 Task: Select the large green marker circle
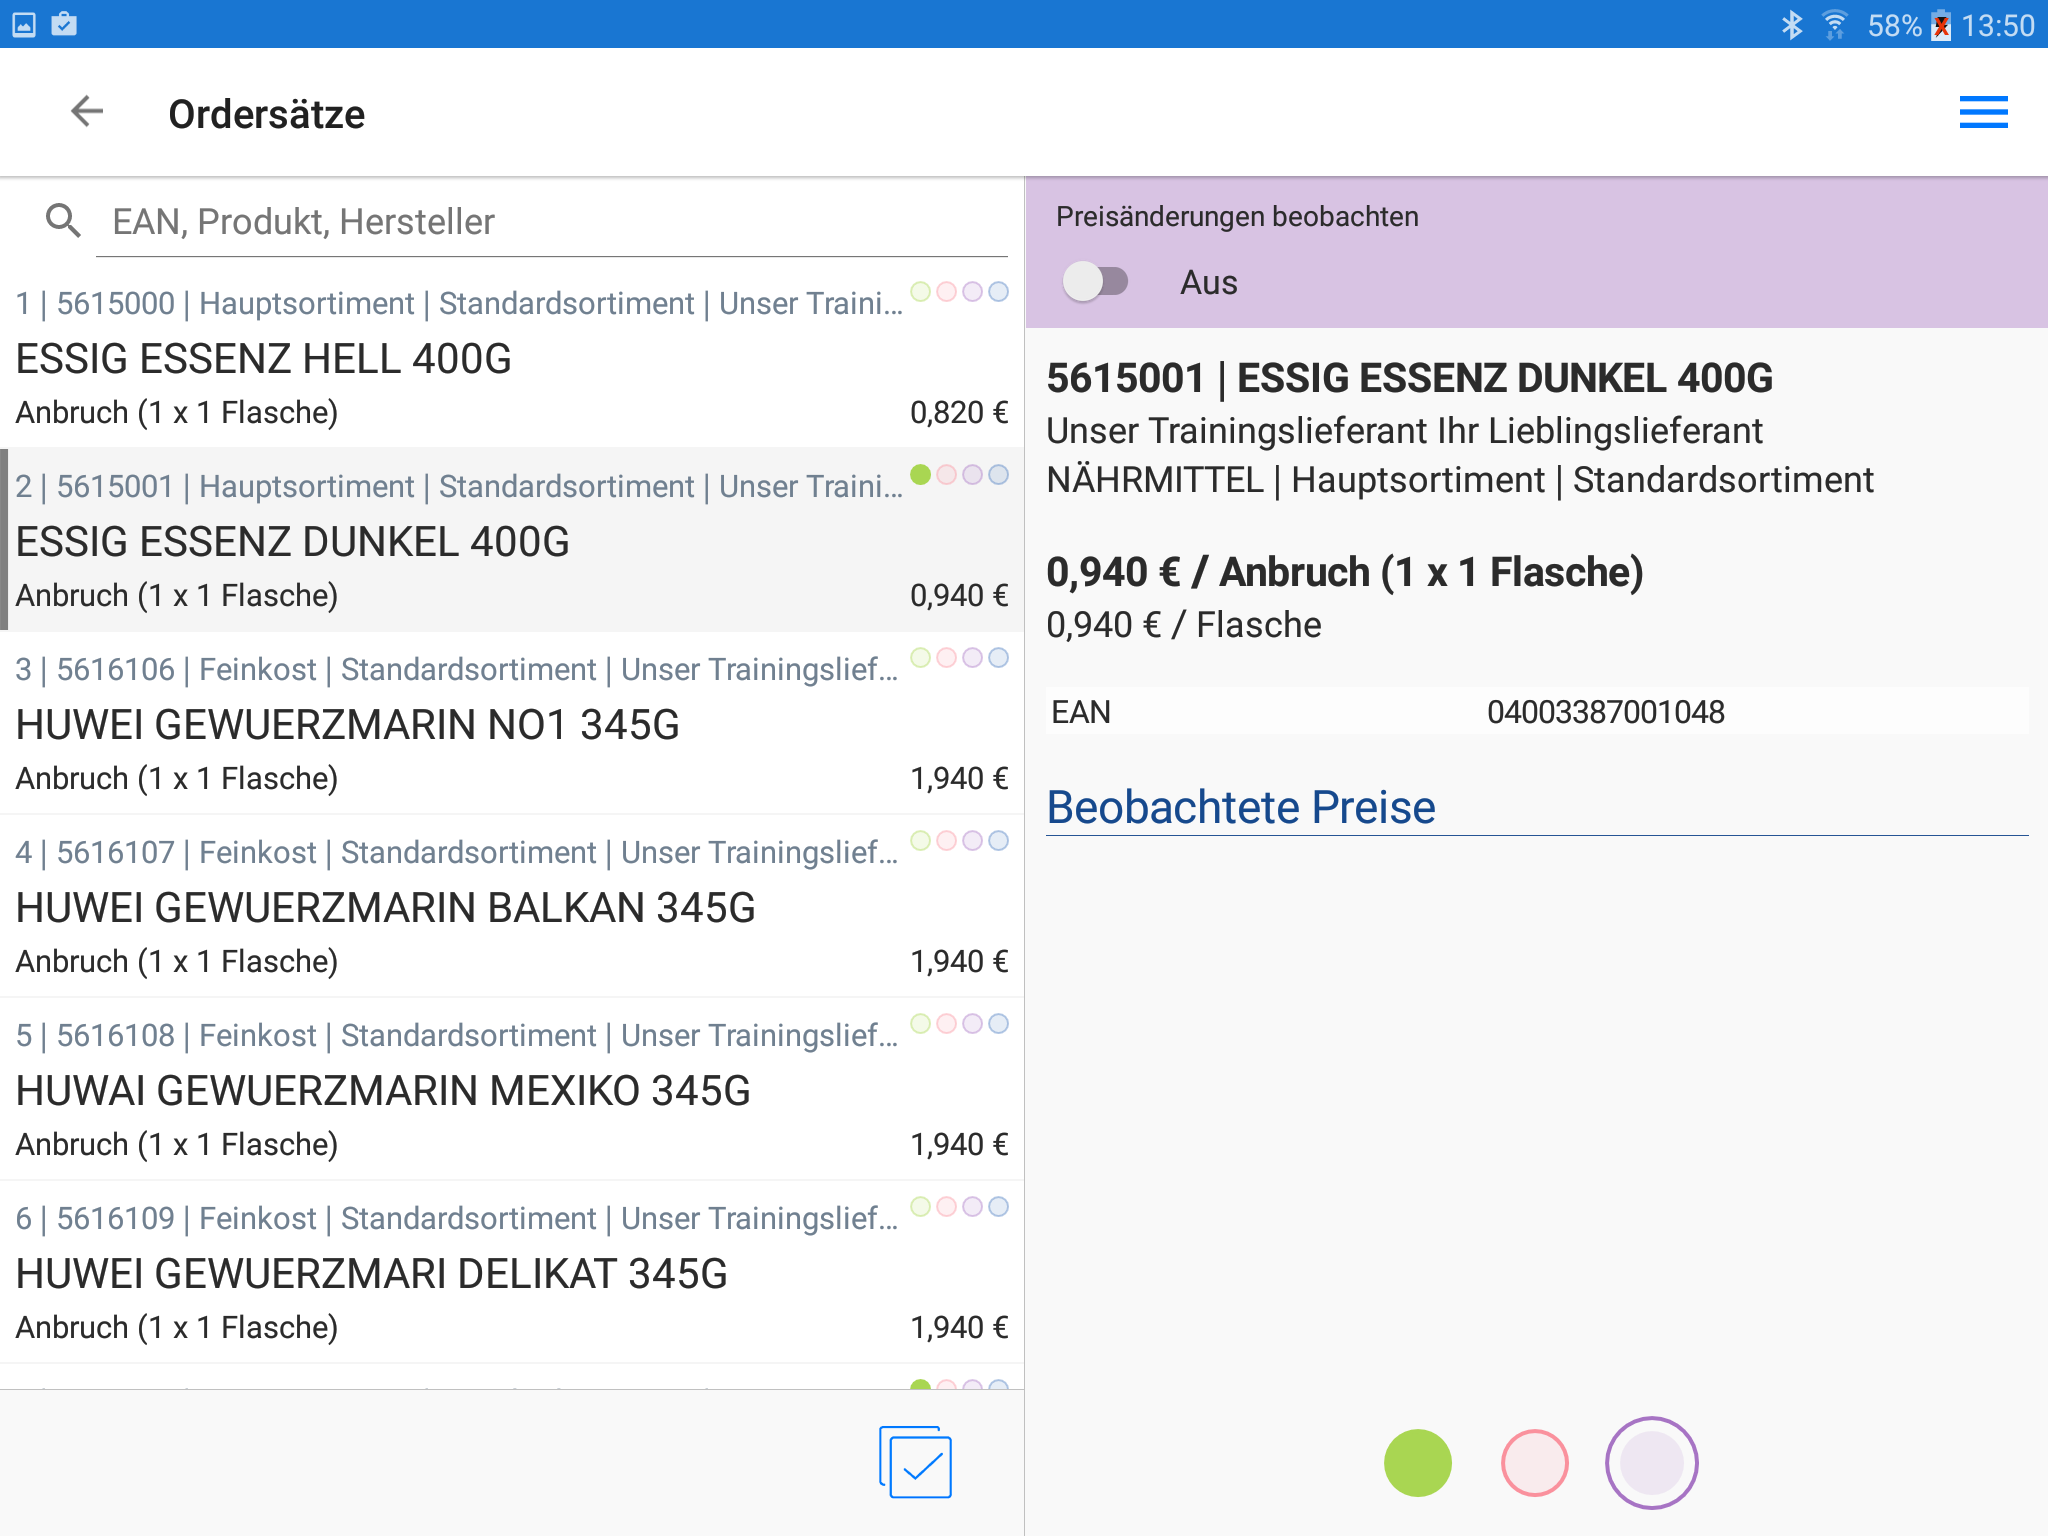tap(1417, 1463)
